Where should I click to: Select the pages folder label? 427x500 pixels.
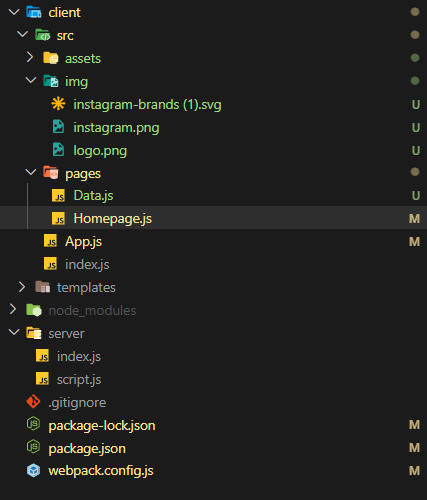(x=83, y=174)
